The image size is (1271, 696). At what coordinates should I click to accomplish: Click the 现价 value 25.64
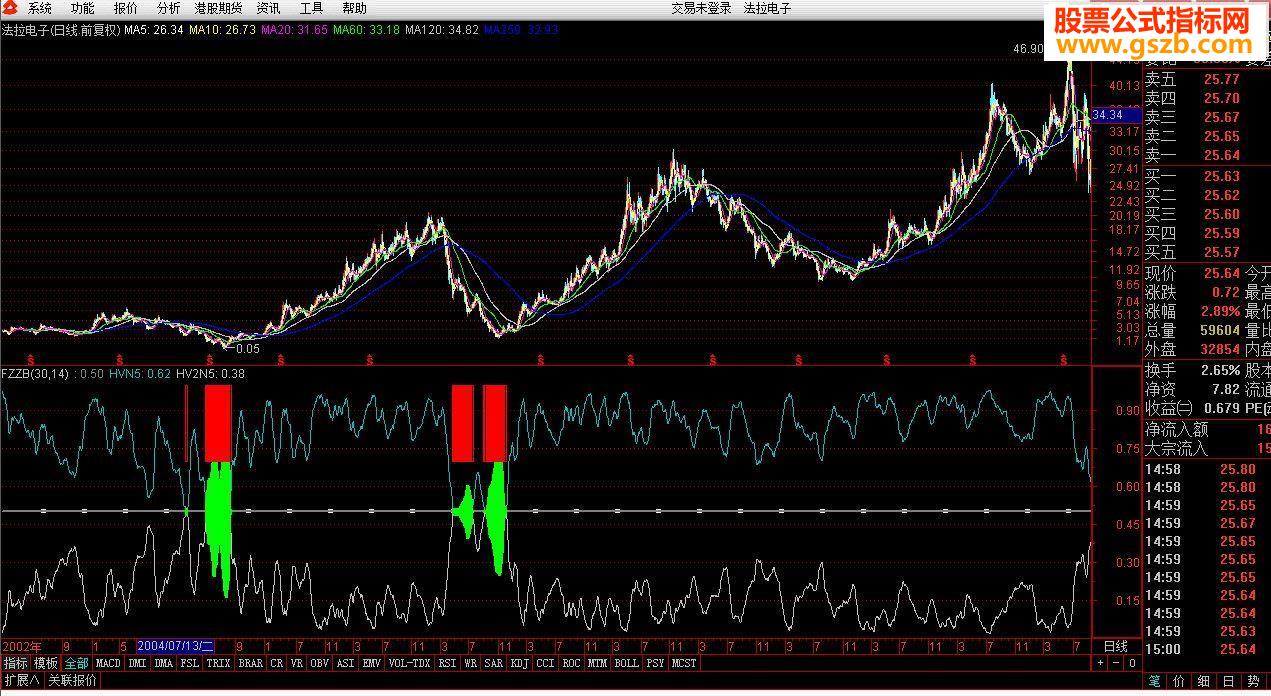pyautogui.click(x=1221, y=273)
